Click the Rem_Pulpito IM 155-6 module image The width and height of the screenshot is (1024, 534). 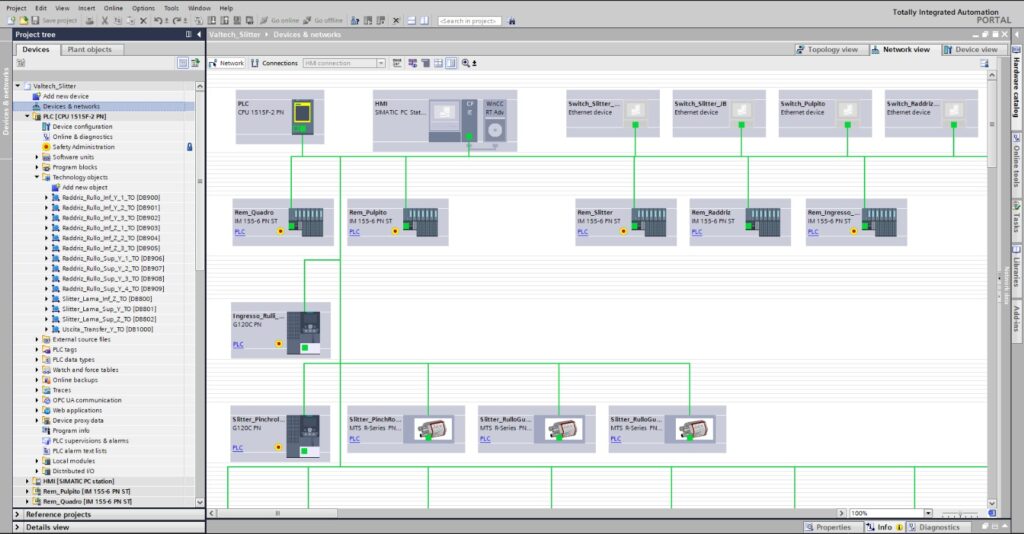[x=420, y=222]
